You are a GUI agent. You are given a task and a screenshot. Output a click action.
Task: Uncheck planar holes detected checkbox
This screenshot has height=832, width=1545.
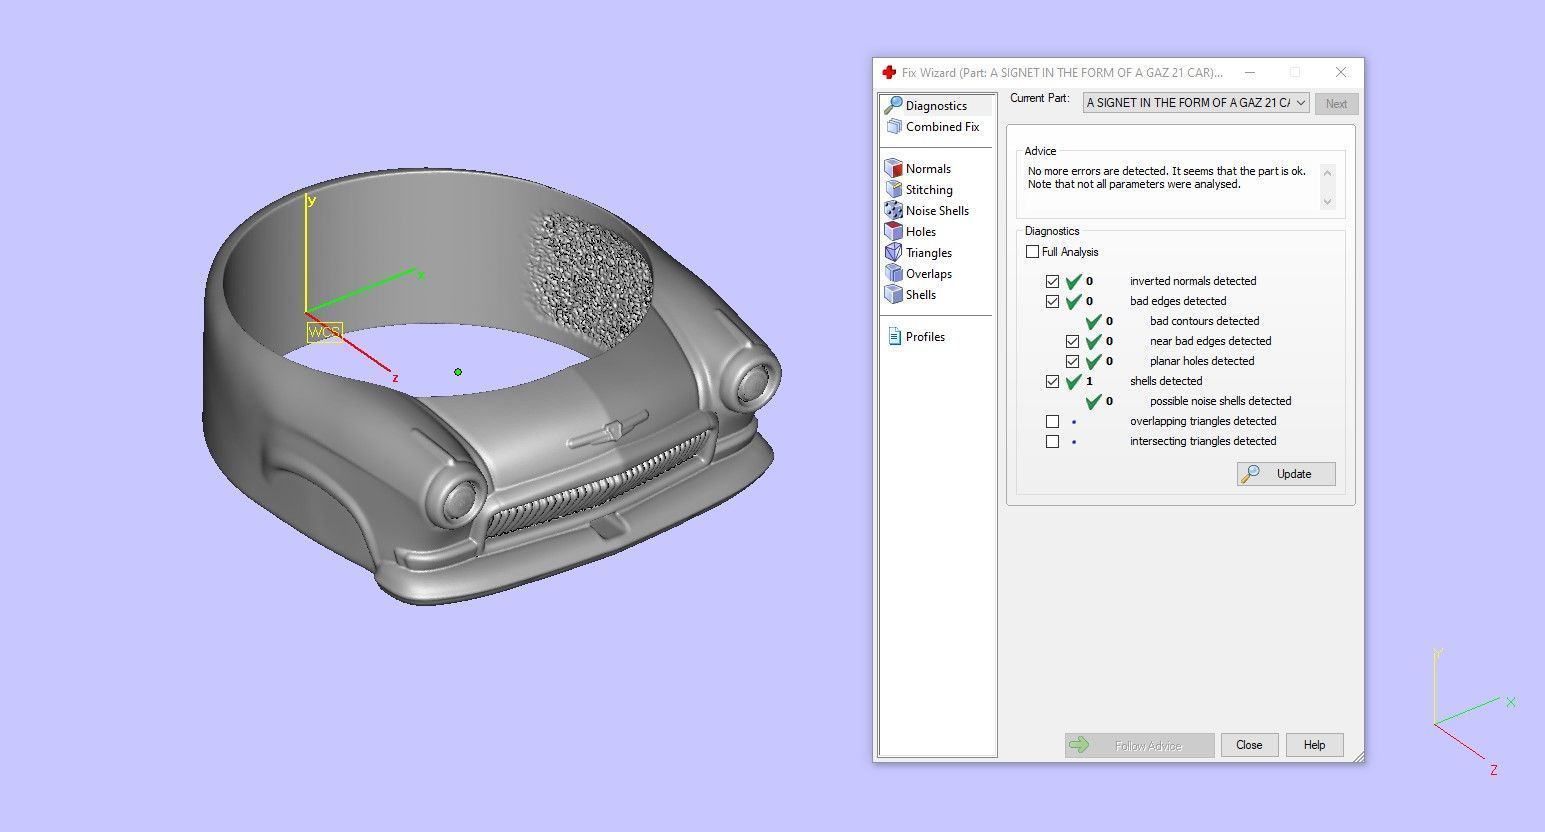pyautogui.click(x=1072, y=361)
